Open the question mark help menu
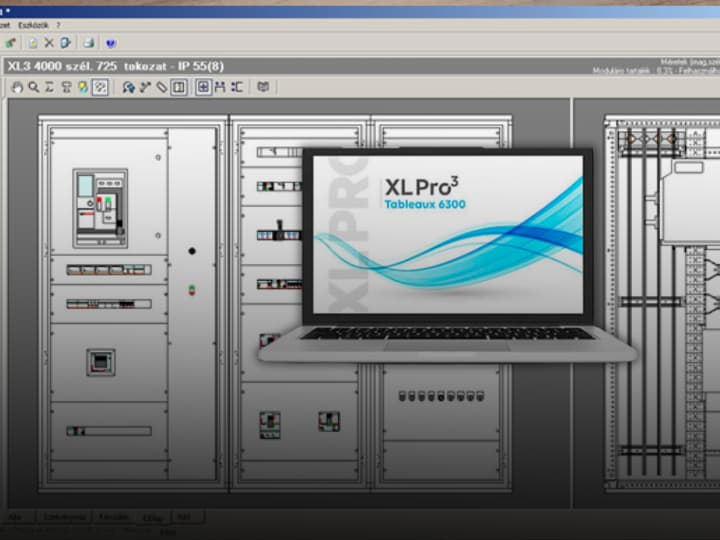Screen dimensions: 720x540 58,24
